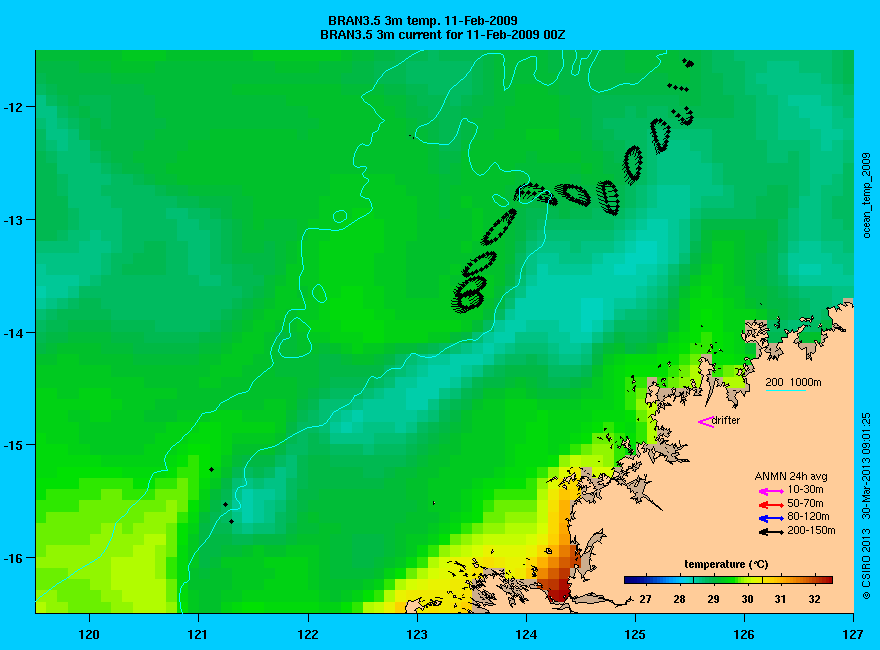Image resolution: width=880 pixels, height=650 pixels.
Task: Click the magenta drifter arrow marker in legend
Action: 705,422
